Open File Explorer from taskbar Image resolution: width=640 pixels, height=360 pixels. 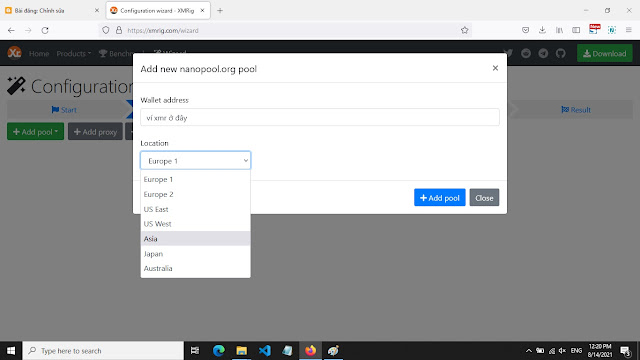click(x=242, y=351)
